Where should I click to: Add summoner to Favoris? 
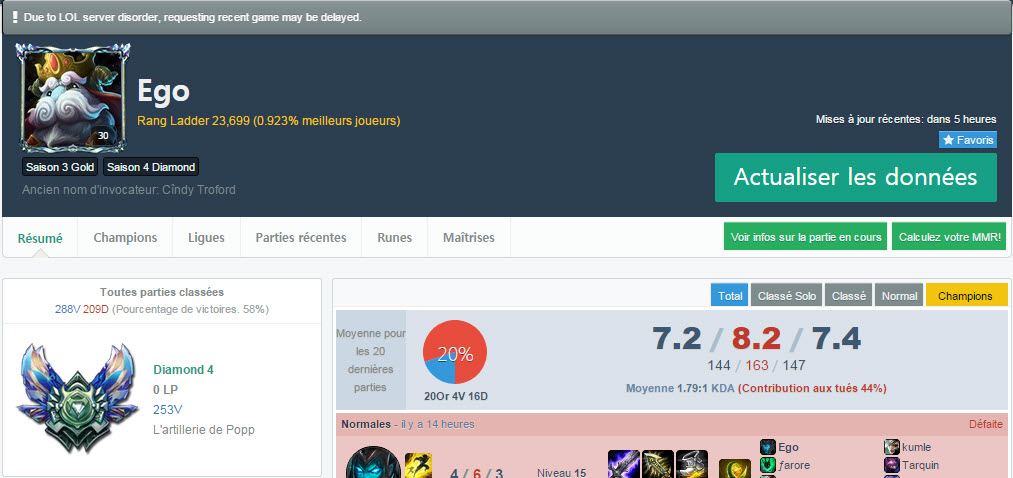pyautogui.click(x=968, y=140)
